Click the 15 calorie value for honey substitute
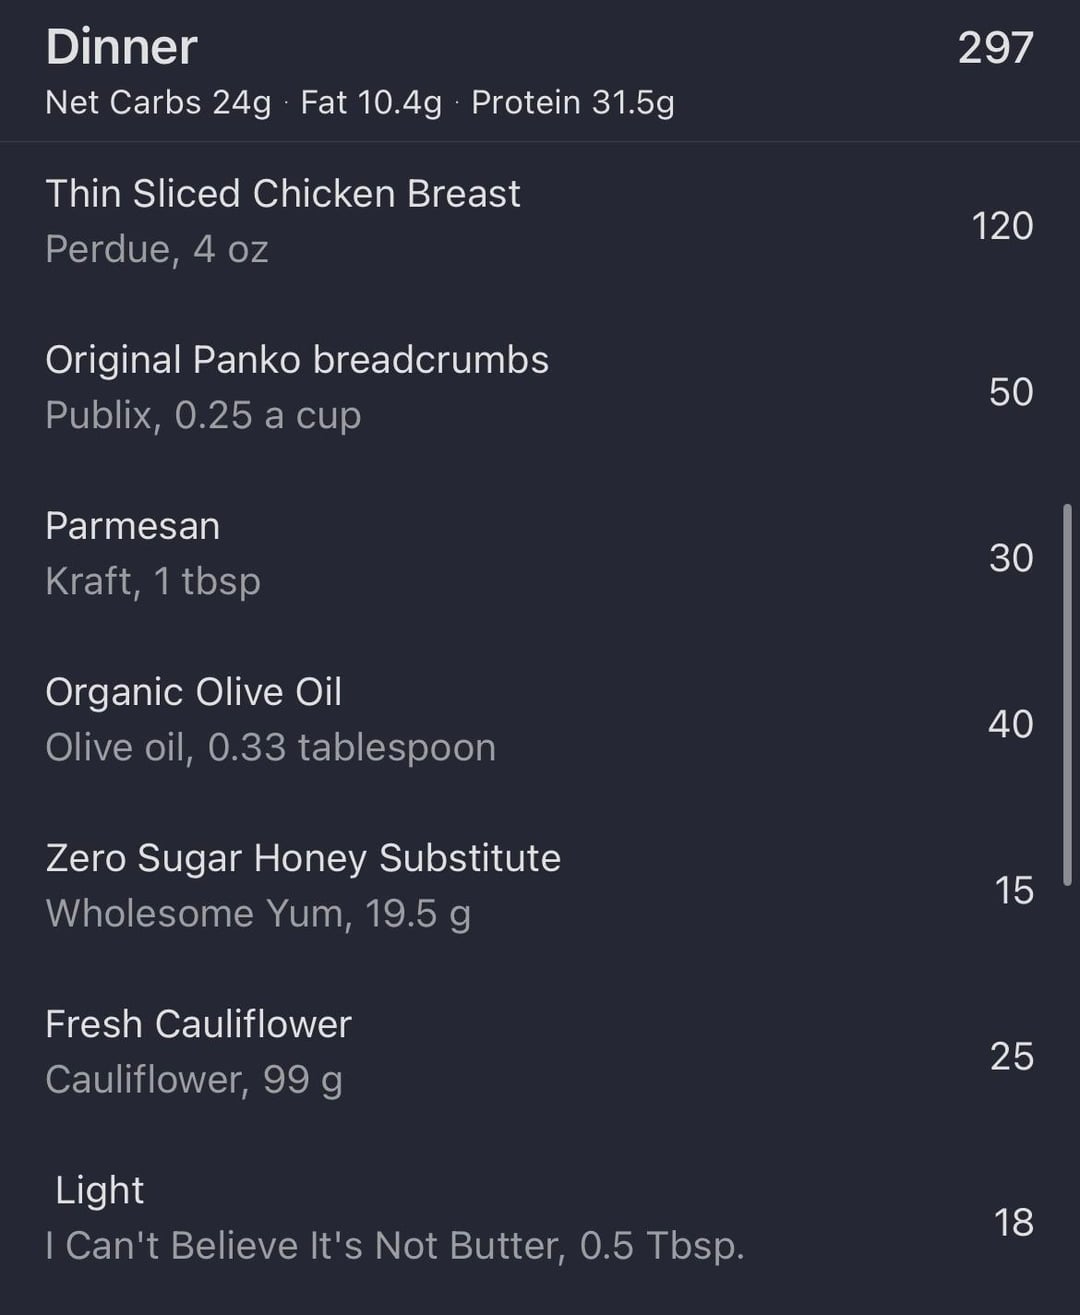1080x1315 pixels. pyautogui.click(x=1013, y=890)
